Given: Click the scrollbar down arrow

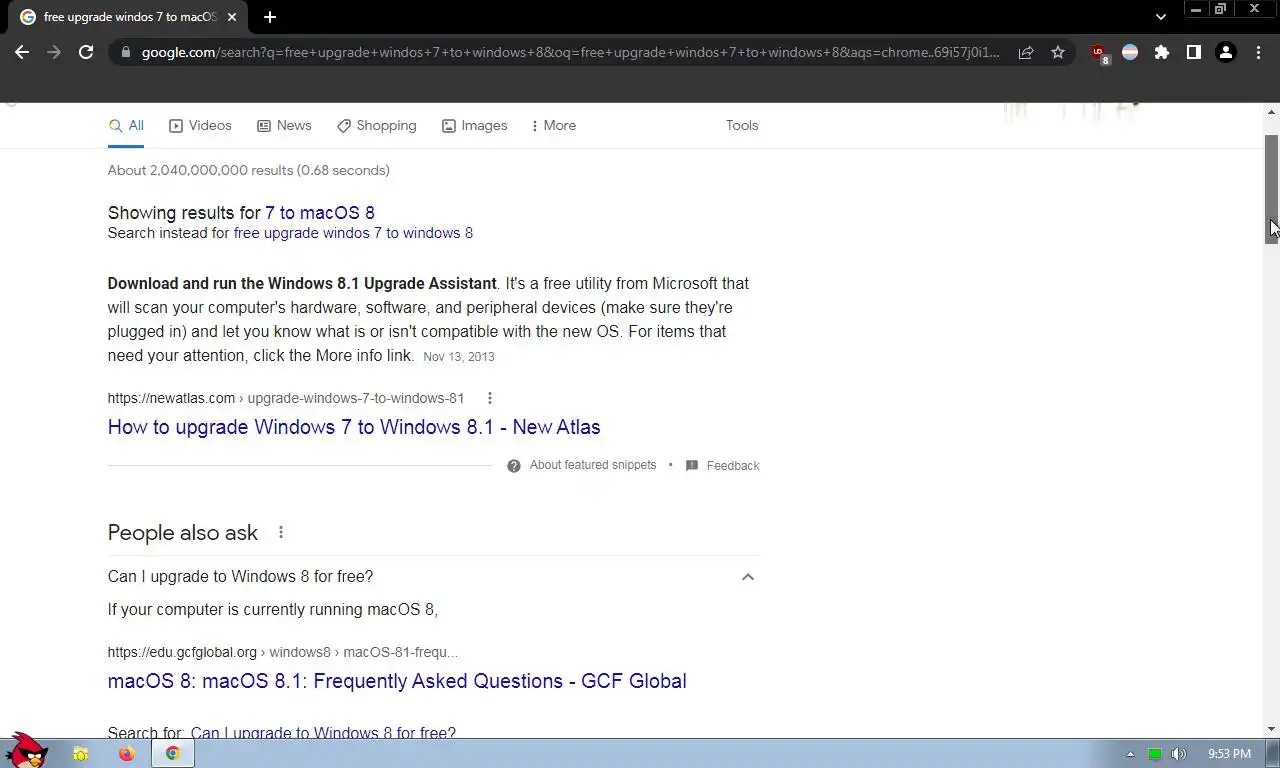Looking at the screenshot, I should [x=1272, y=729].
